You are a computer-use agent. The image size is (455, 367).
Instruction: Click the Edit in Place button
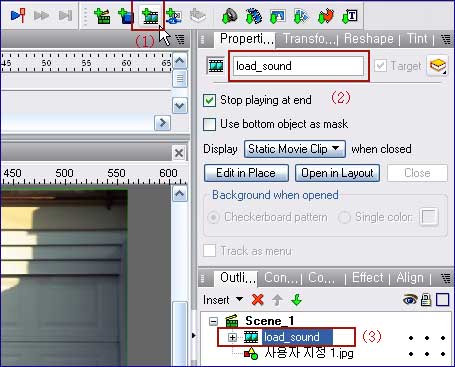click(246, 173)
